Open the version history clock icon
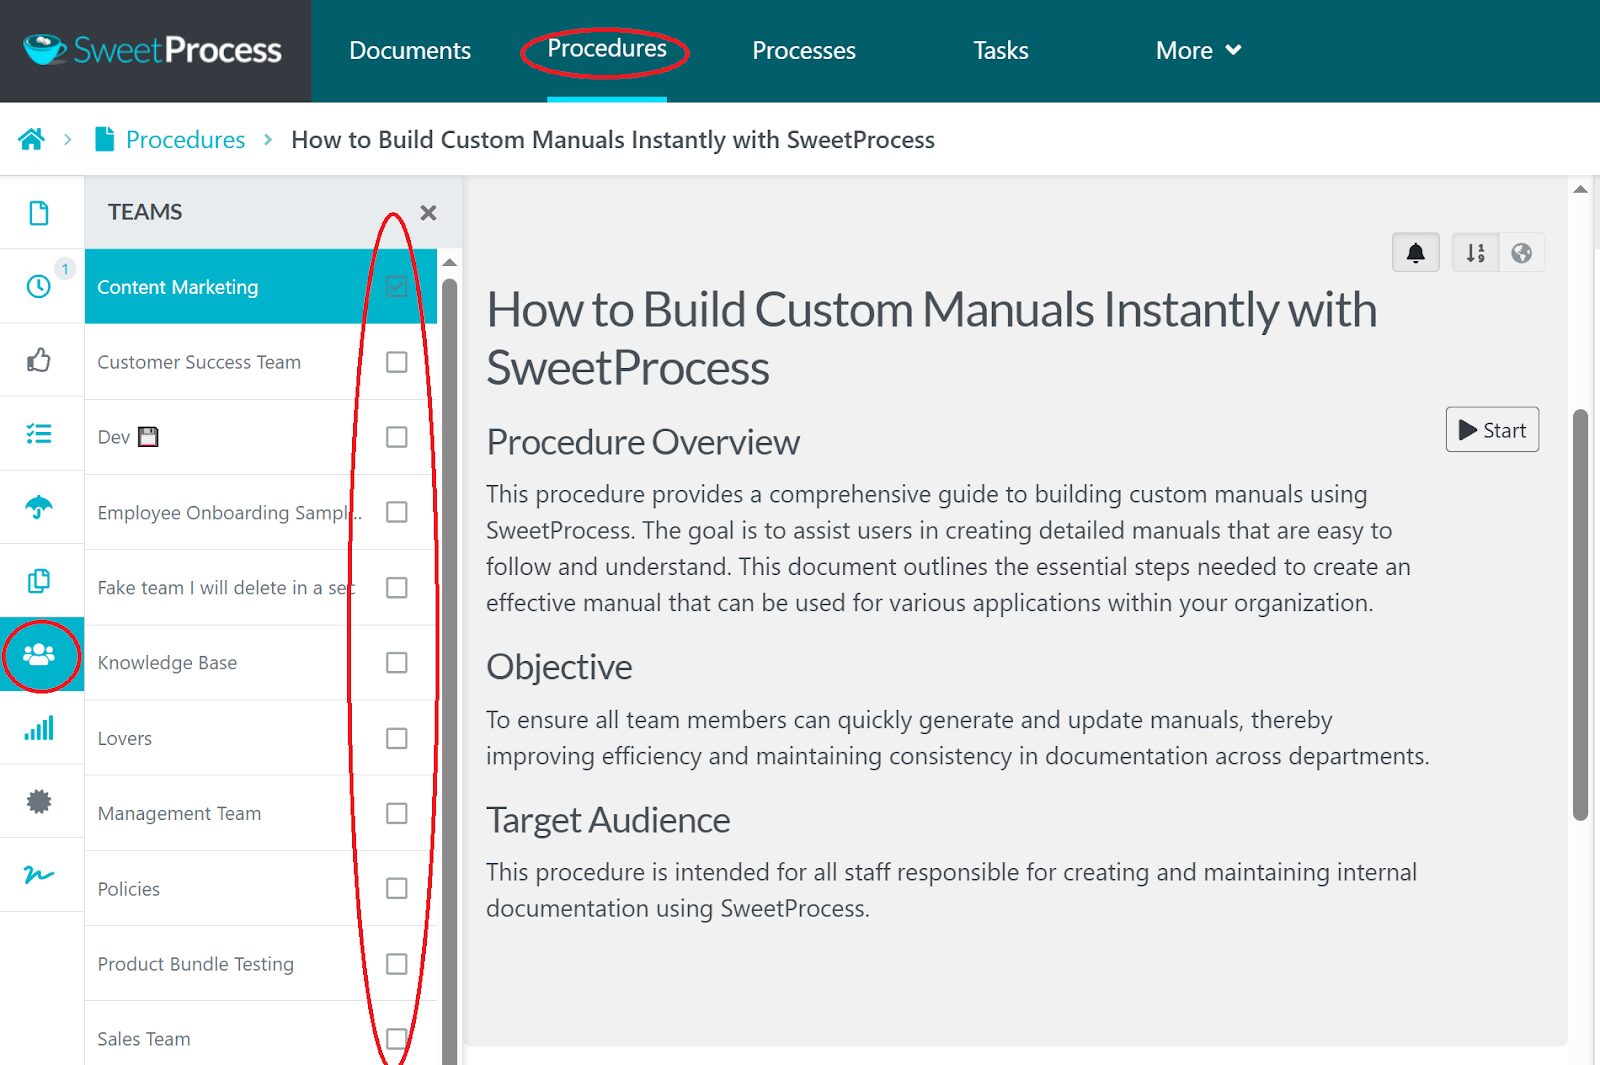 click(39, 287)
